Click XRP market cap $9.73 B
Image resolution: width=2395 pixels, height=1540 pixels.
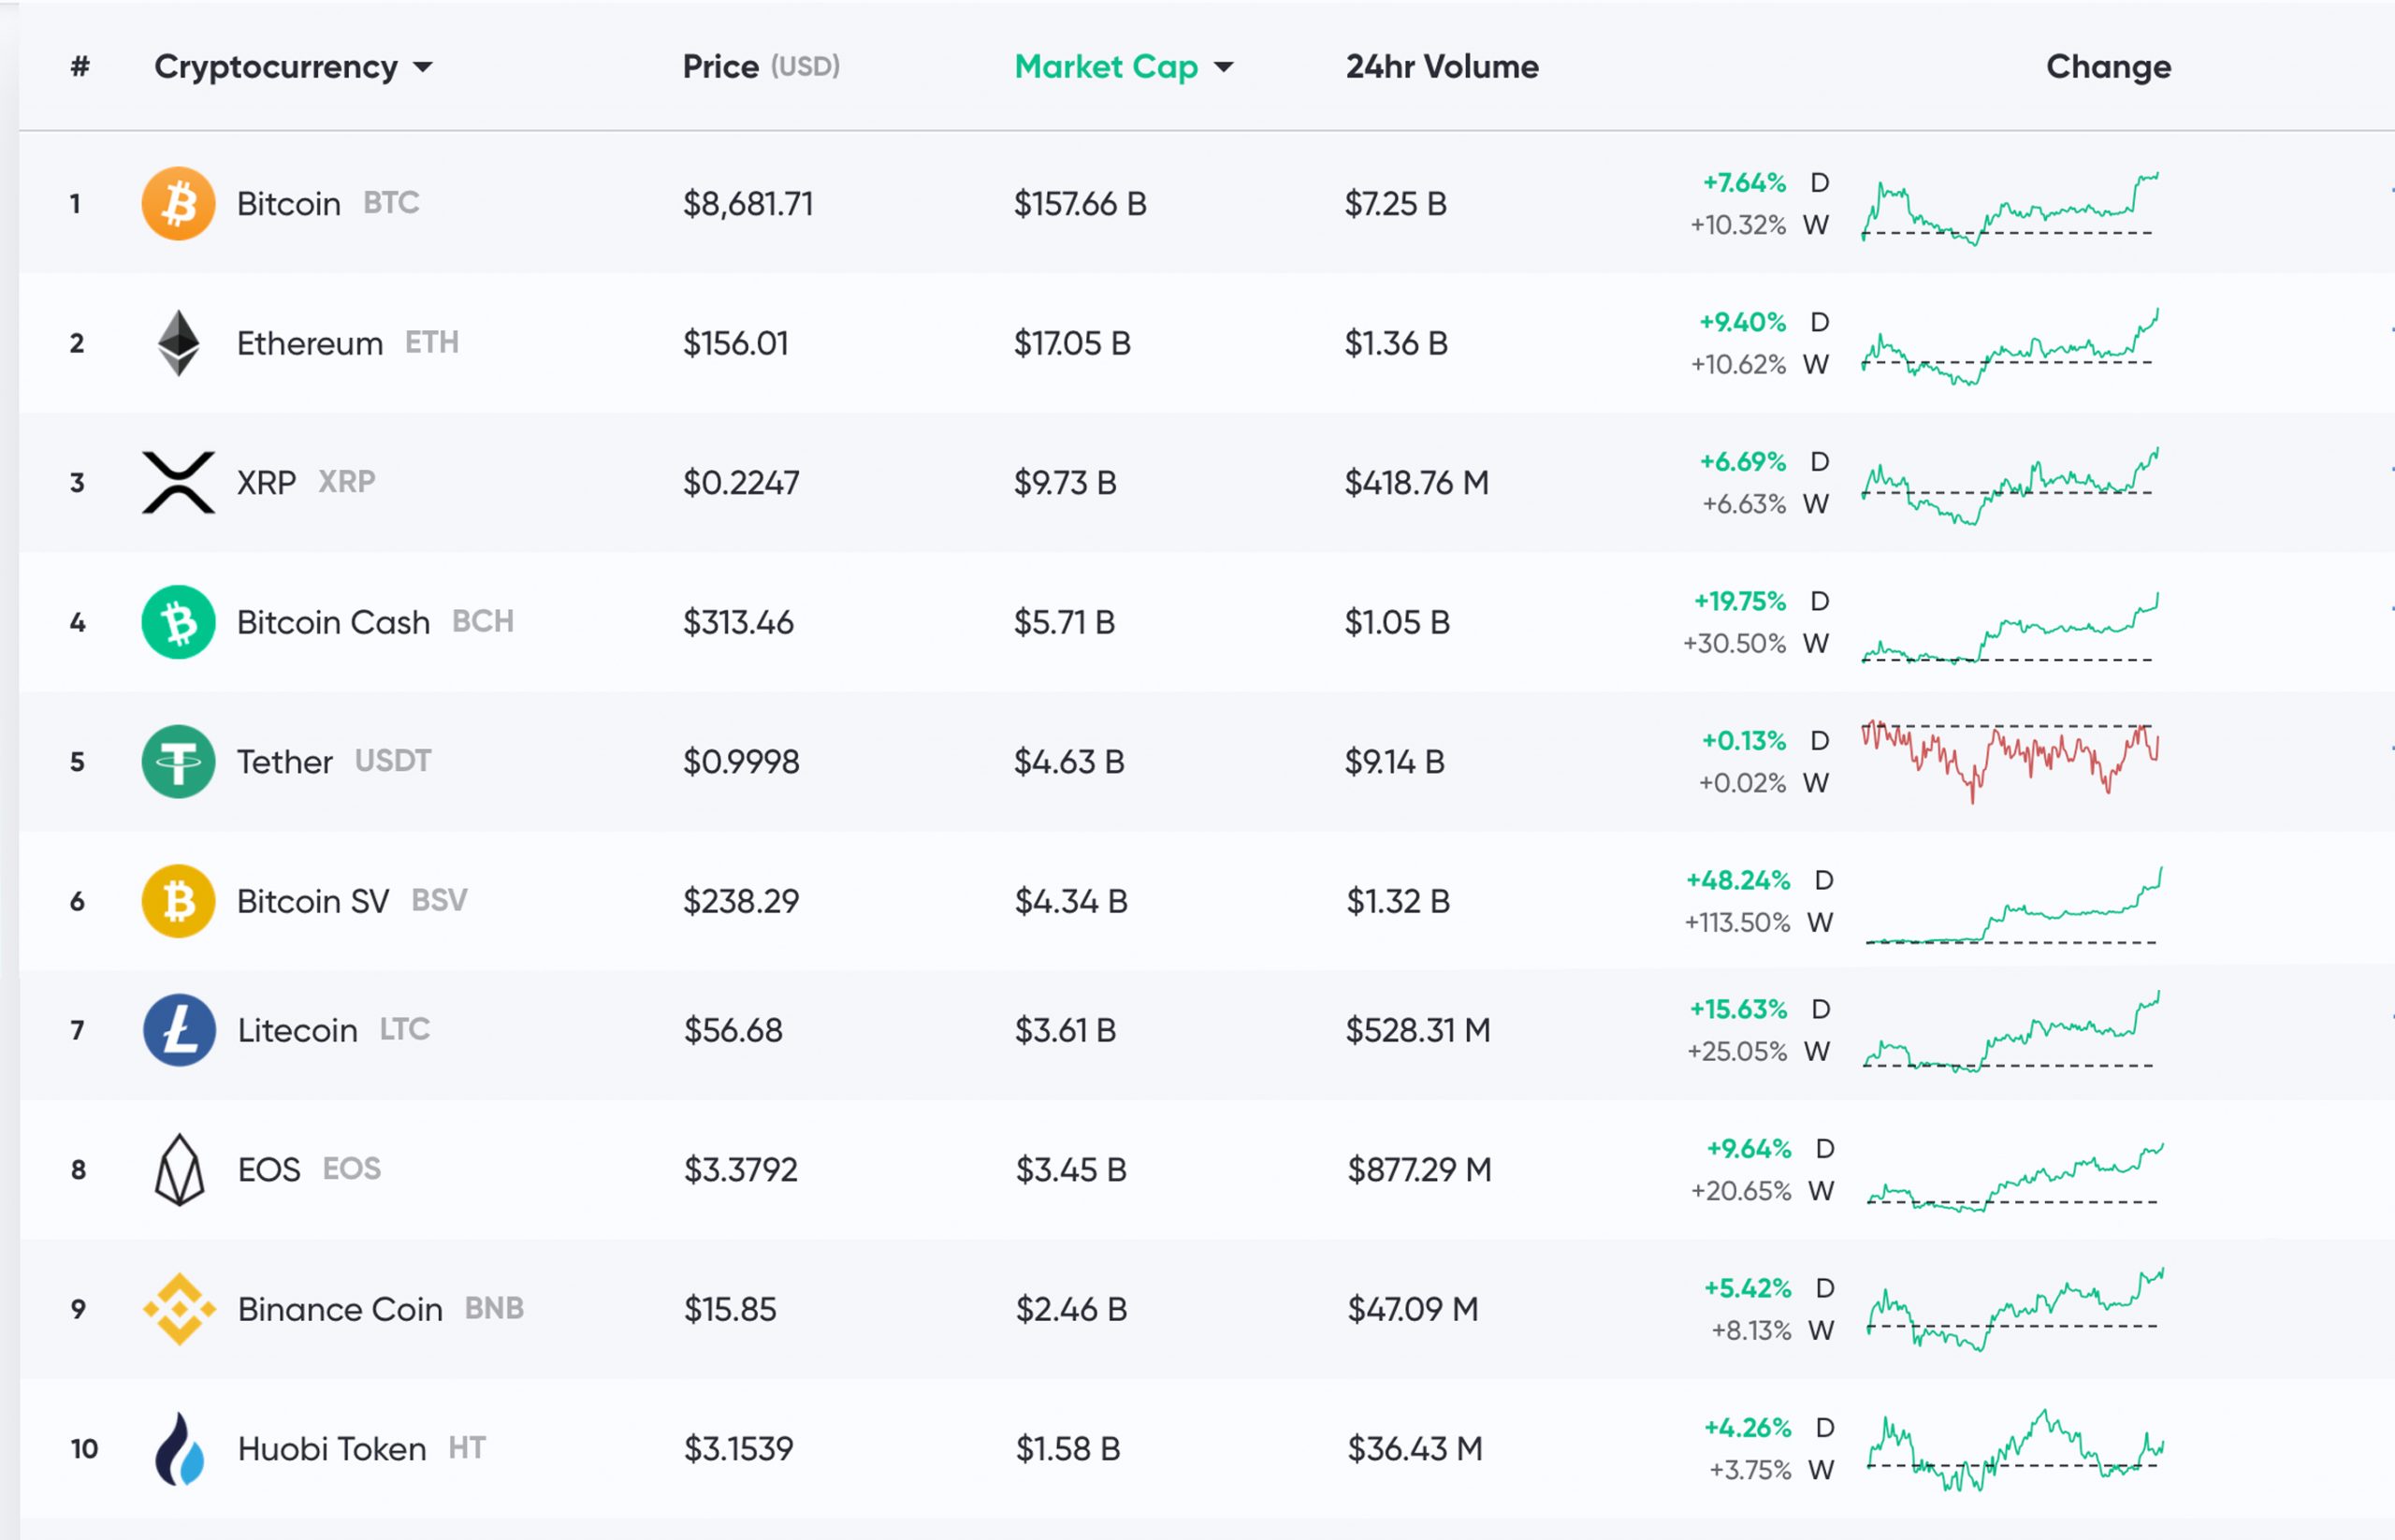tap(1065, 483)
